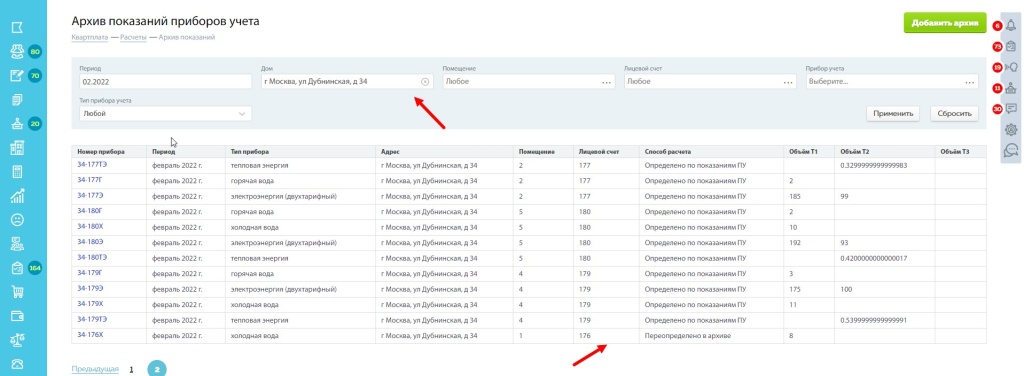The height and width of the screenshot is (376, 1024).
Task: Click the Переопределено в архиве cell
Action: (x=711, y=336)
